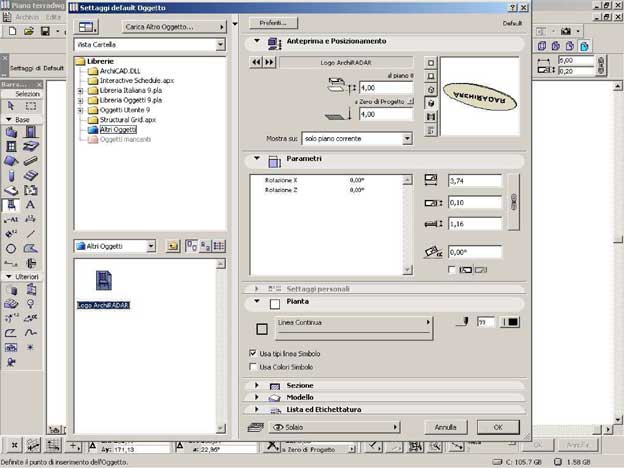Click the chain link proportions icon
This screenshot has height=468, width=624.
pyautogui.click(x=514, y=201)
